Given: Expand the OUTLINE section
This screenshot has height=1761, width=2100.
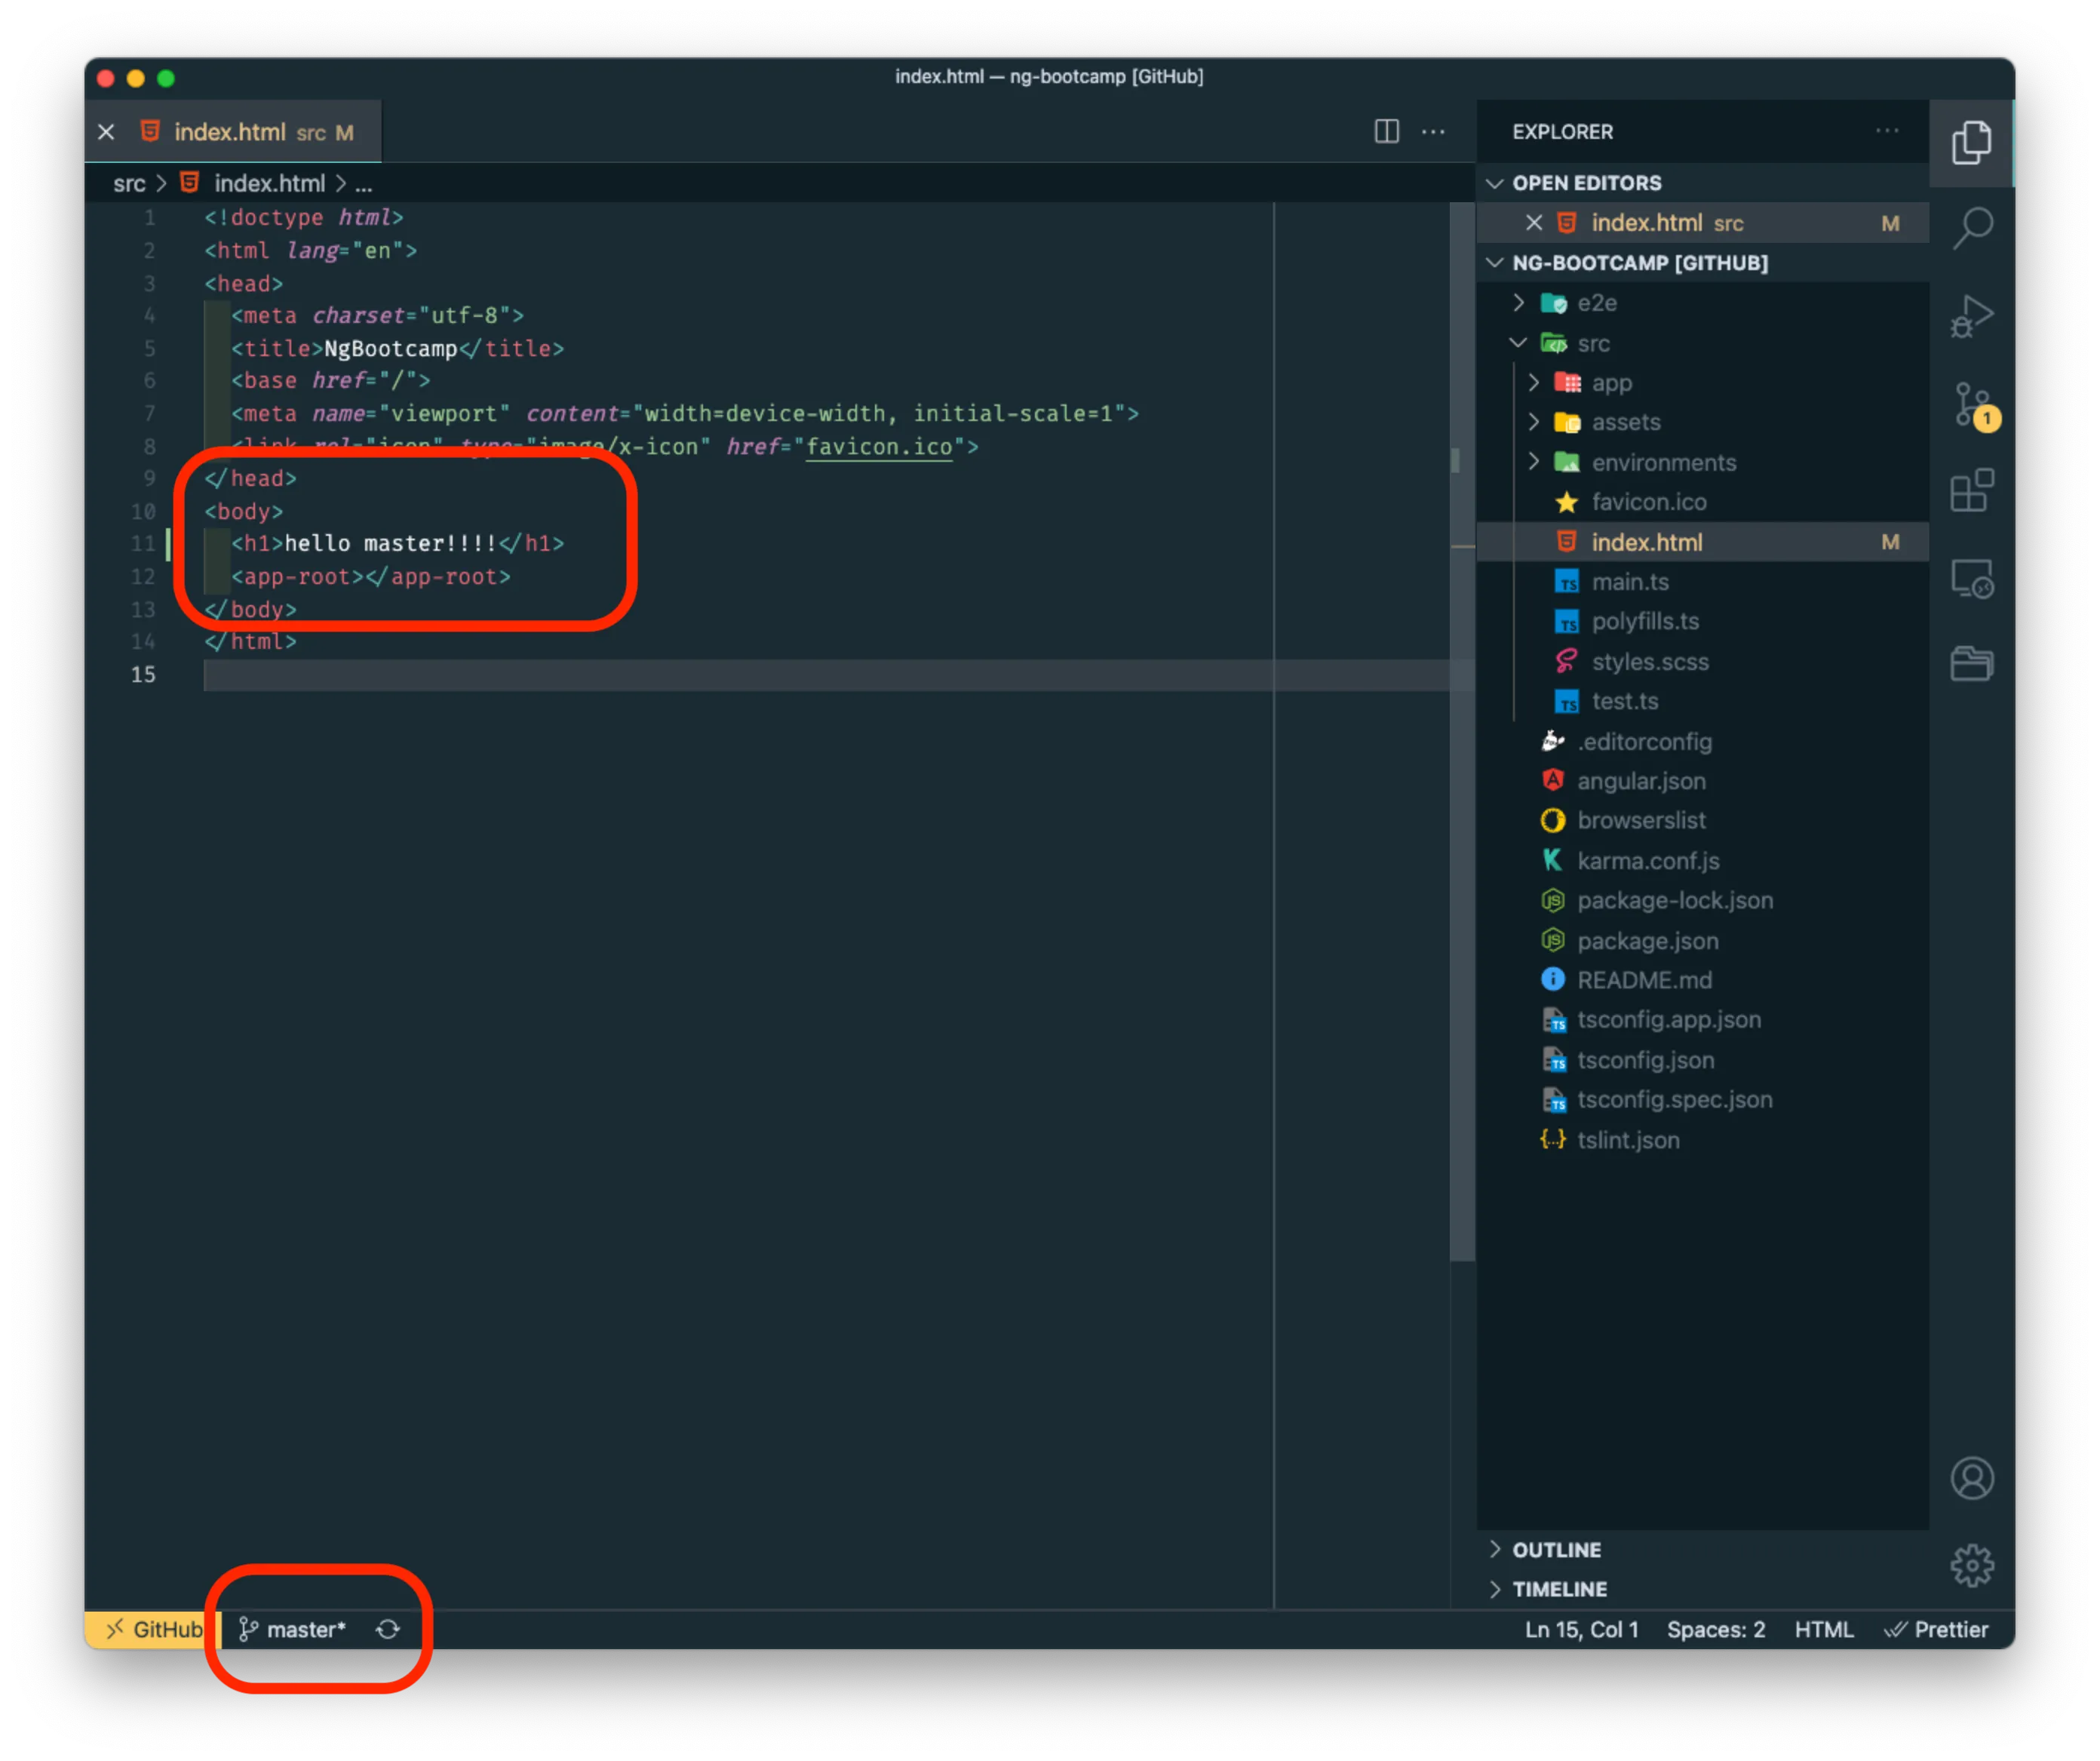Looking at the screenshot, I should (1702, 1549).
